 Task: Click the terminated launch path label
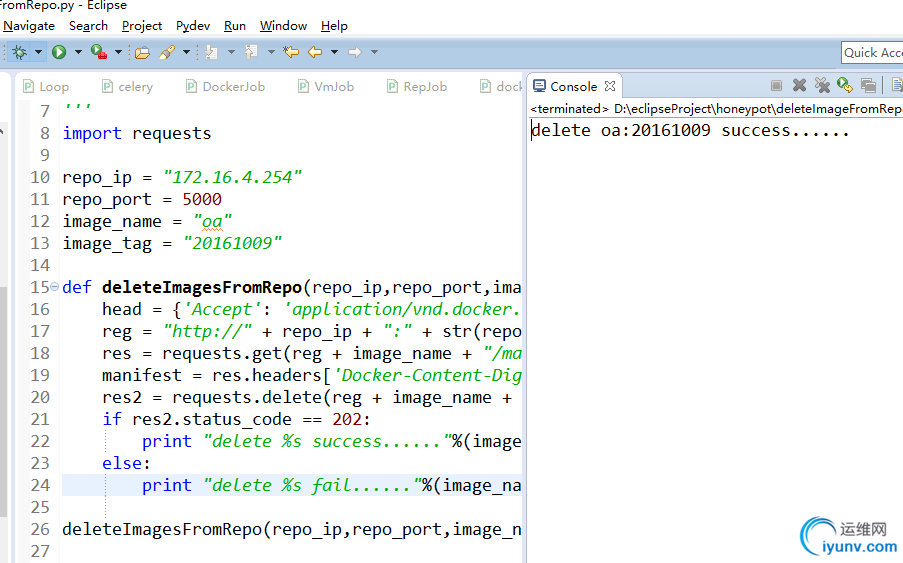click(x=716, y=109)
